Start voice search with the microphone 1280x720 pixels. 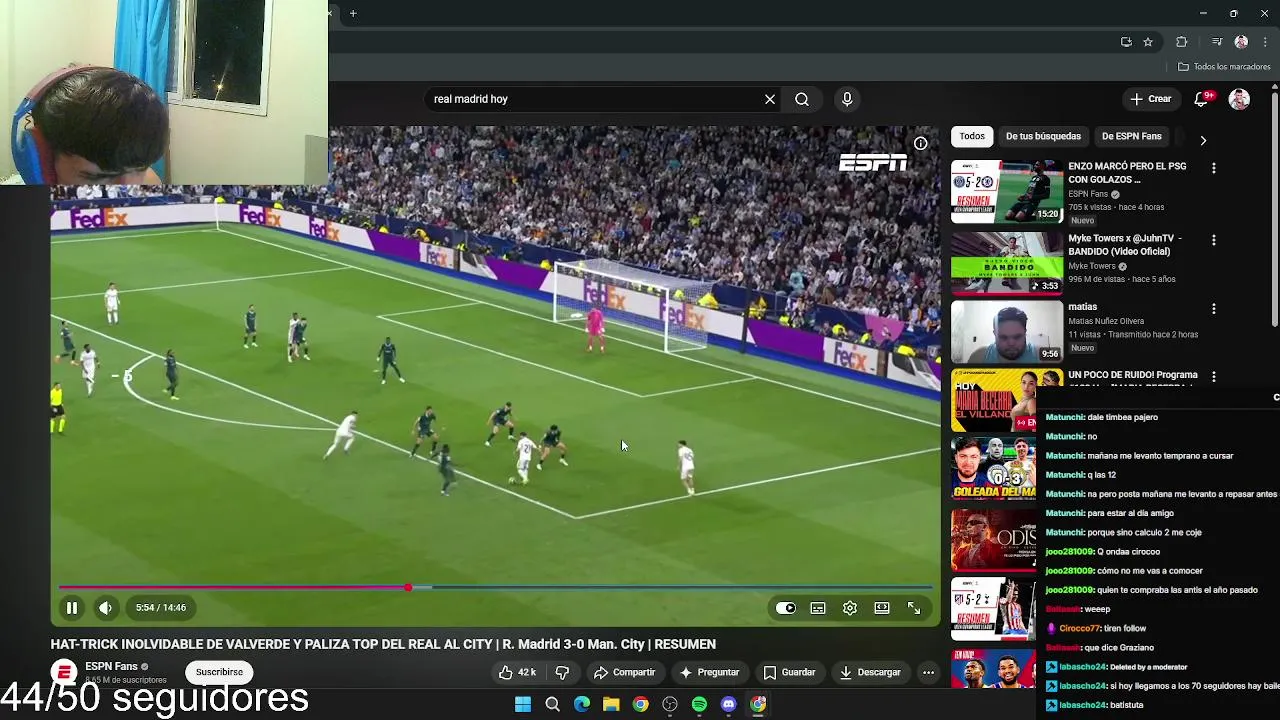[x=847, y=99]
